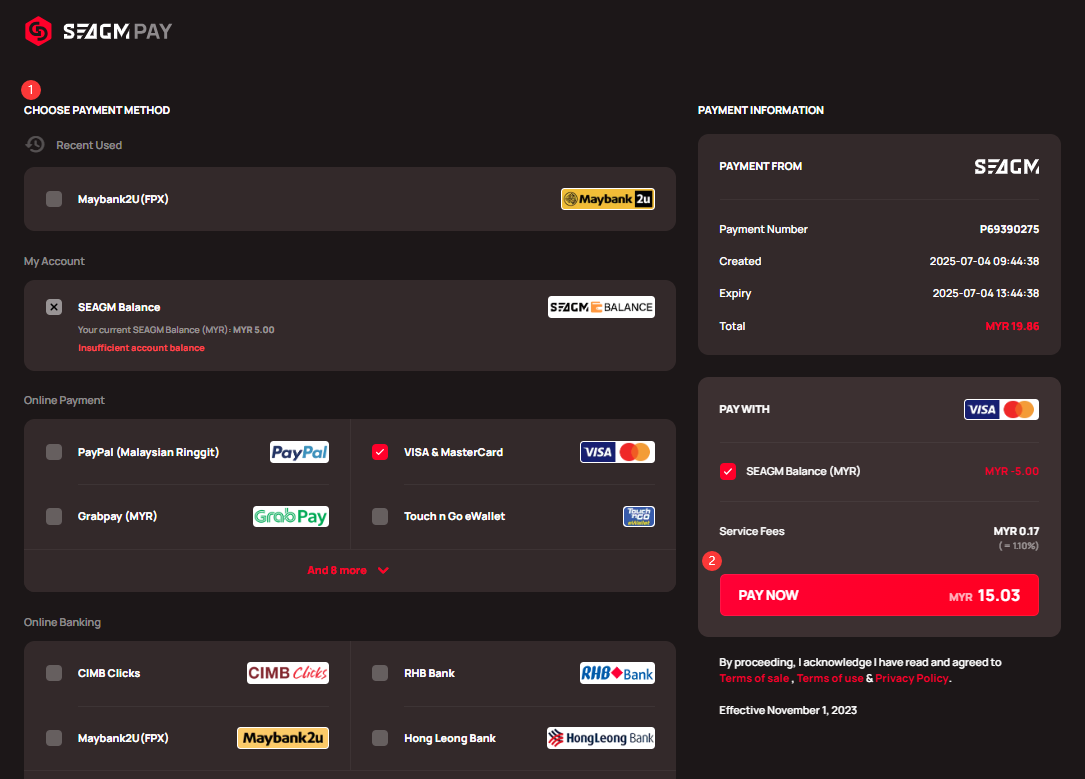Screen dimensions: 1085x779
Task: Select Maybank2U (FPX) under Online Banking
Action: tap(54, 738)
